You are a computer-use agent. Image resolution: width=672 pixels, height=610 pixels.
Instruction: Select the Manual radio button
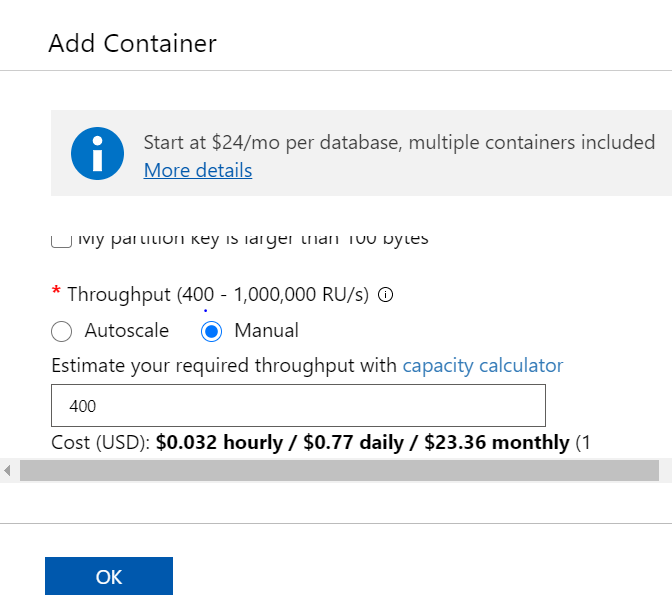tap(211, 331)
